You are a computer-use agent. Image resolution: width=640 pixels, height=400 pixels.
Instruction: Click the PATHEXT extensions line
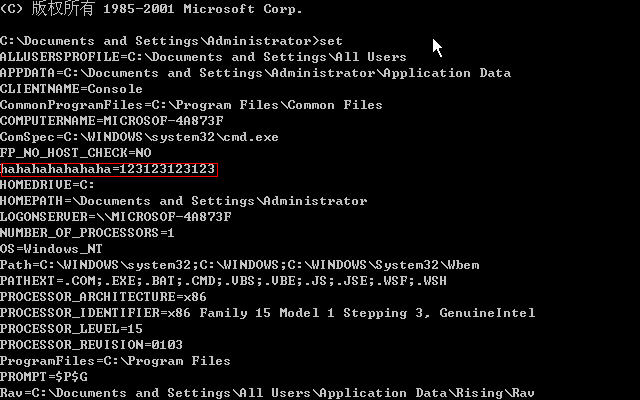click(x=223, y=281)
